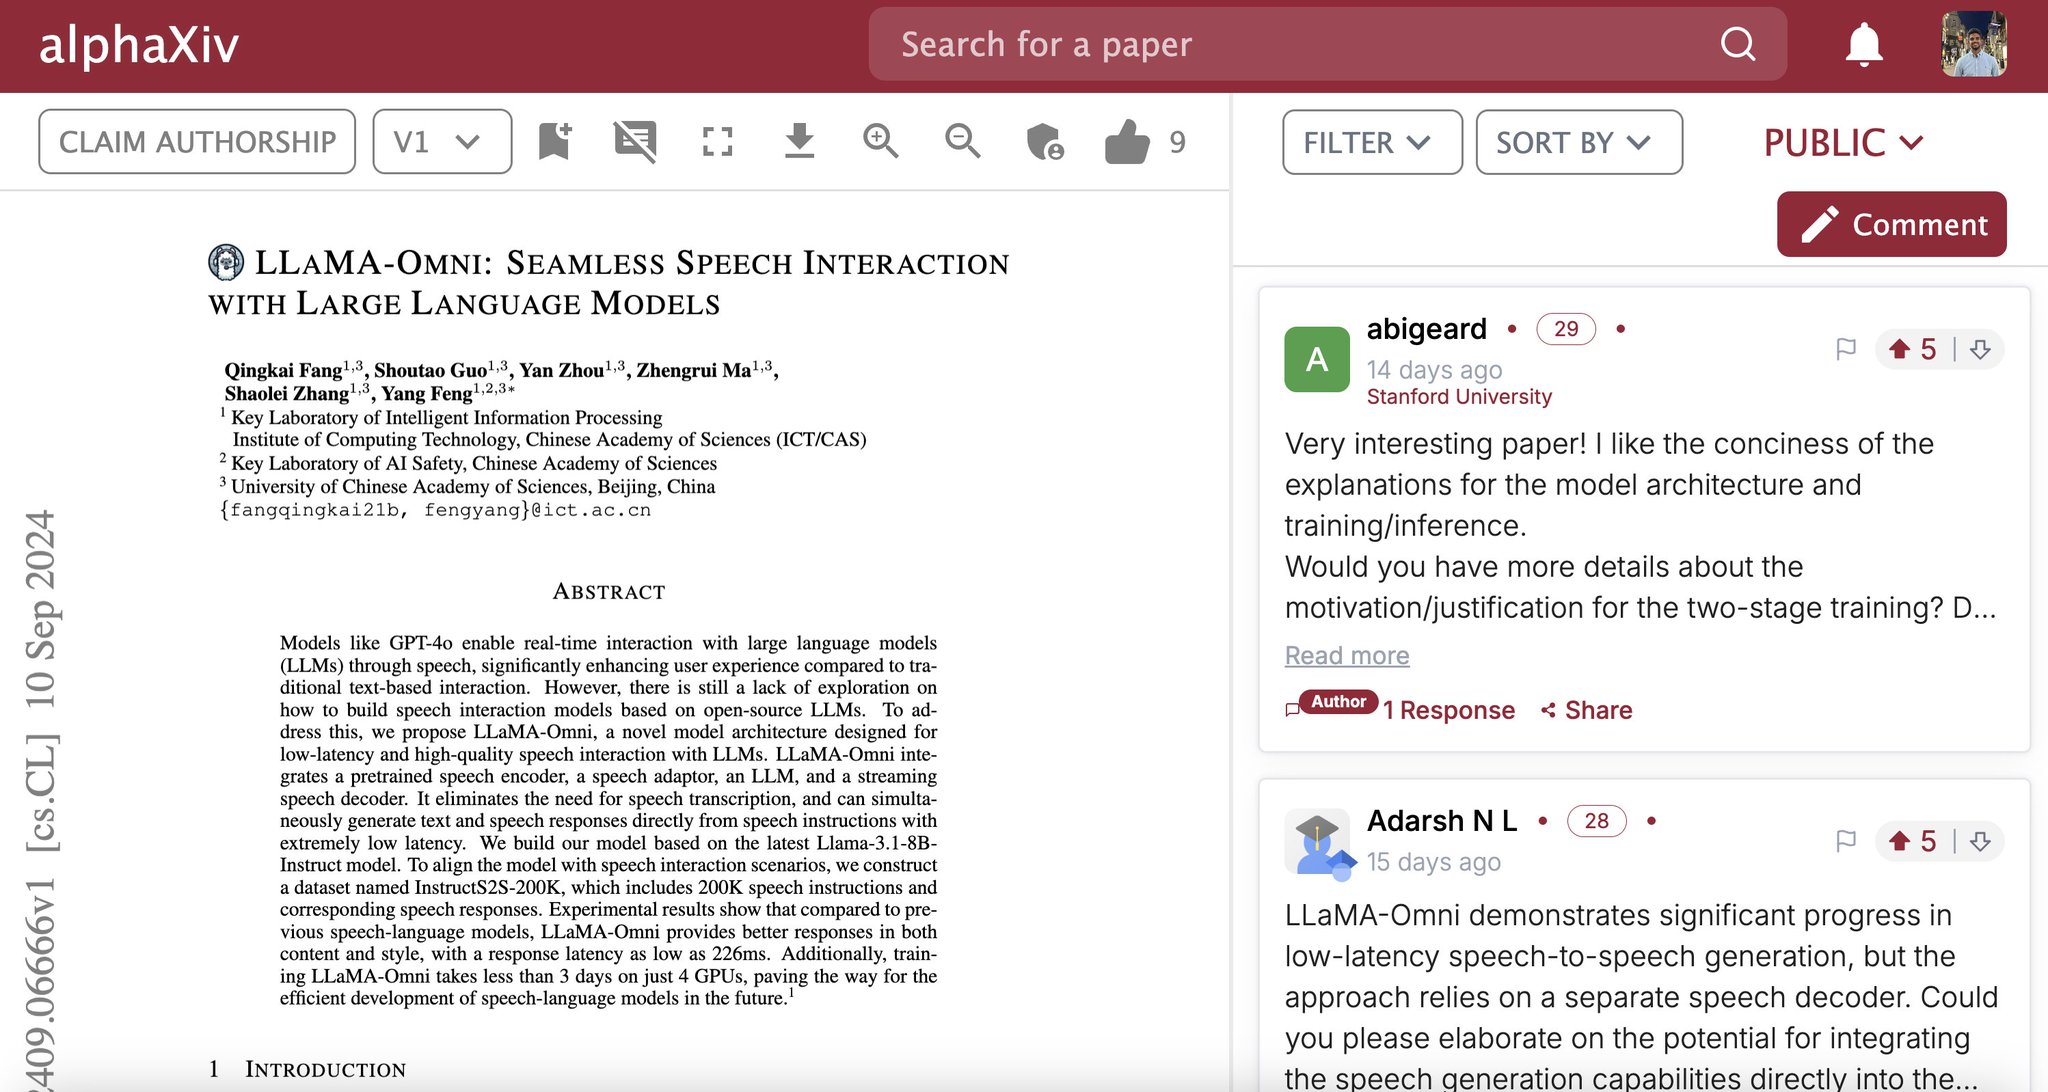Screen dimensions: 2048x1092
Task: Upvote abigeard's comment
Action: pyautogui.click(x=1900, y=349)
